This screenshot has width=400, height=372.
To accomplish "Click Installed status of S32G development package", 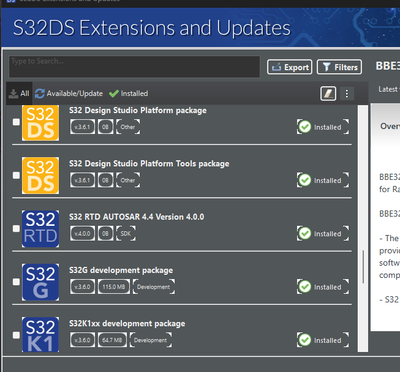I will 323,287.
